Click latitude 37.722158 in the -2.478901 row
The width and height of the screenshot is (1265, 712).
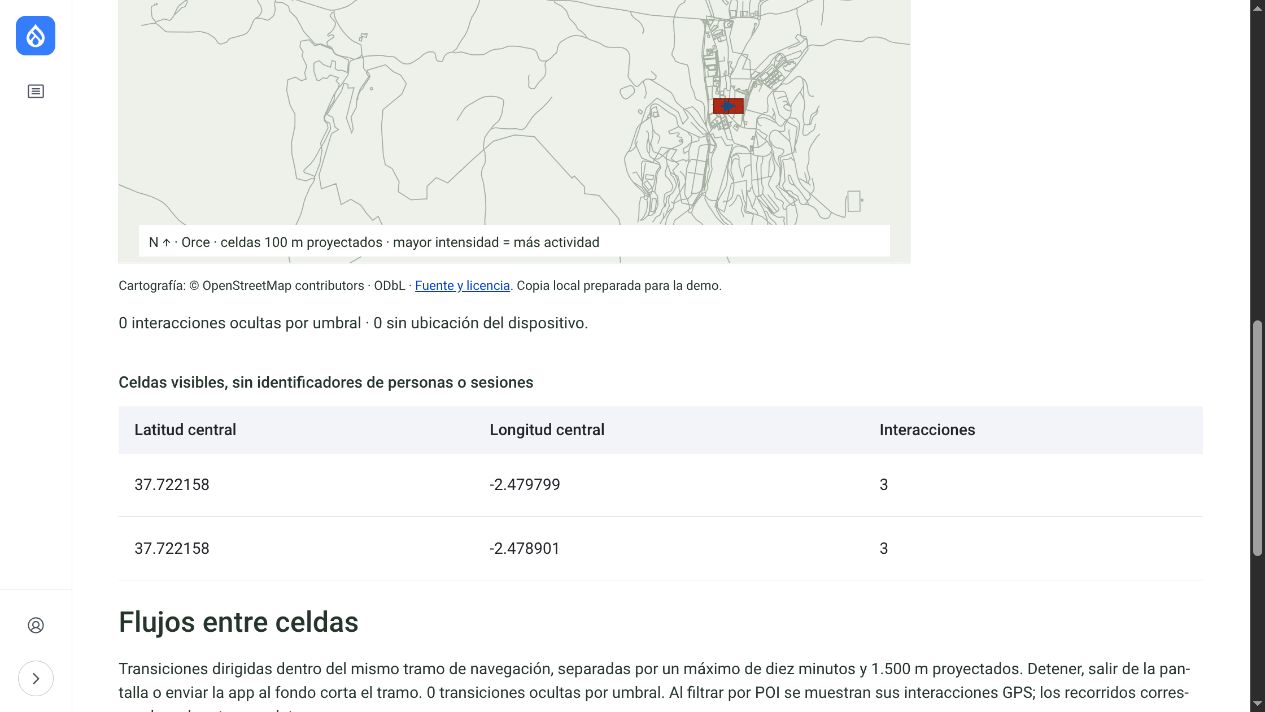coord(172,549)
